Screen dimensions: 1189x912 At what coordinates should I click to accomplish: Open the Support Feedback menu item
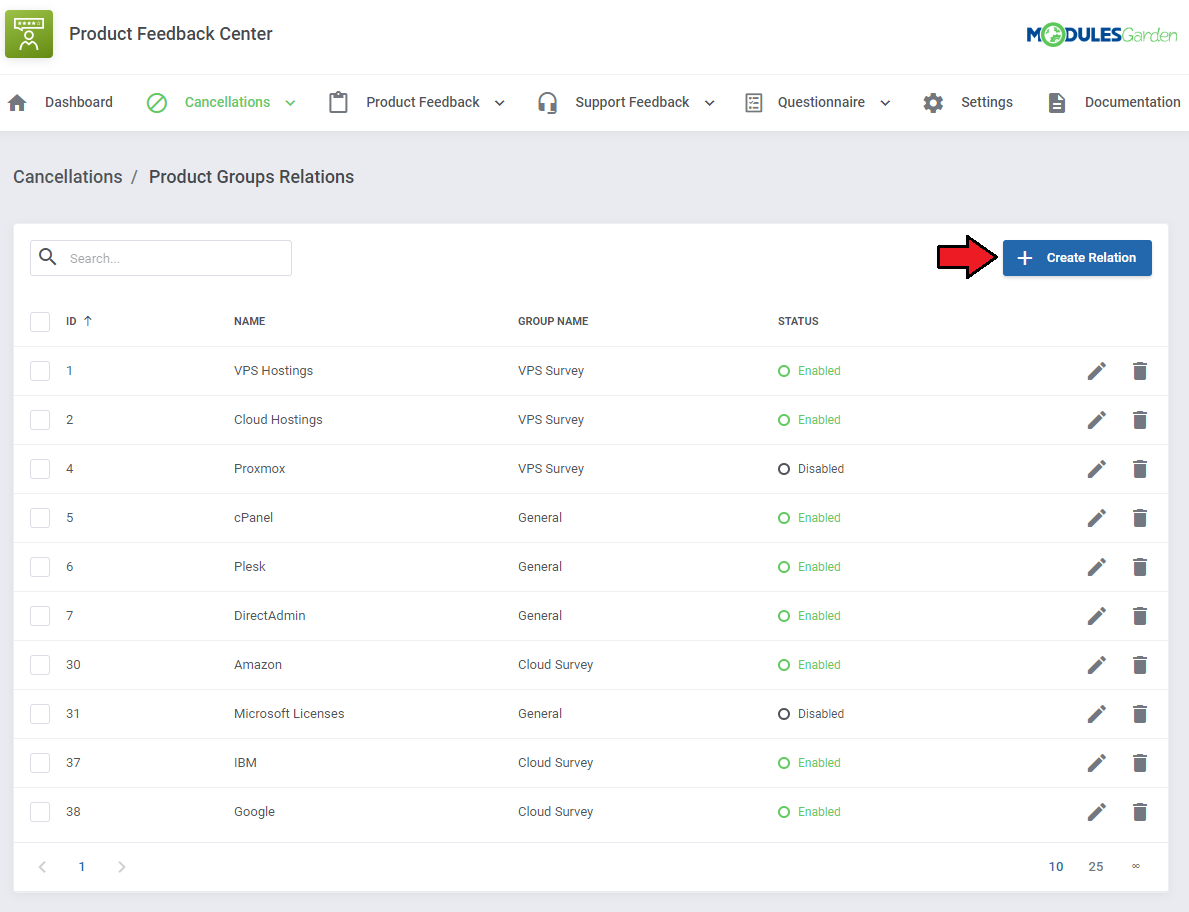pos(632,102)
